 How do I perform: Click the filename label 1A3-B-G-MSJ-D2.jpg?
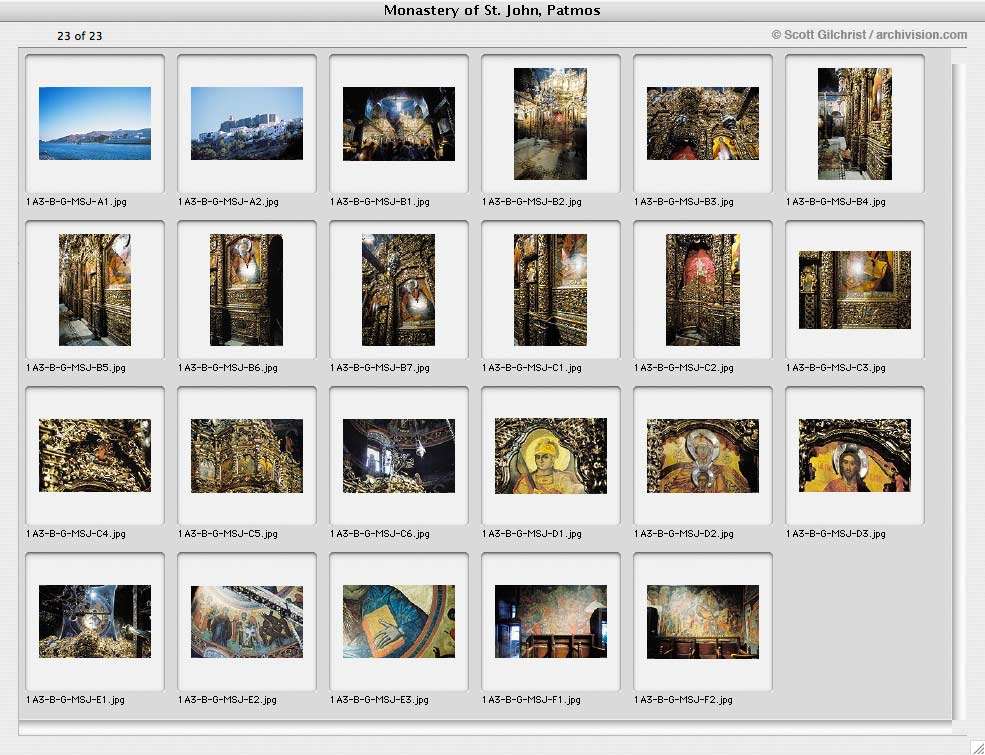click(x=684, y=533)
